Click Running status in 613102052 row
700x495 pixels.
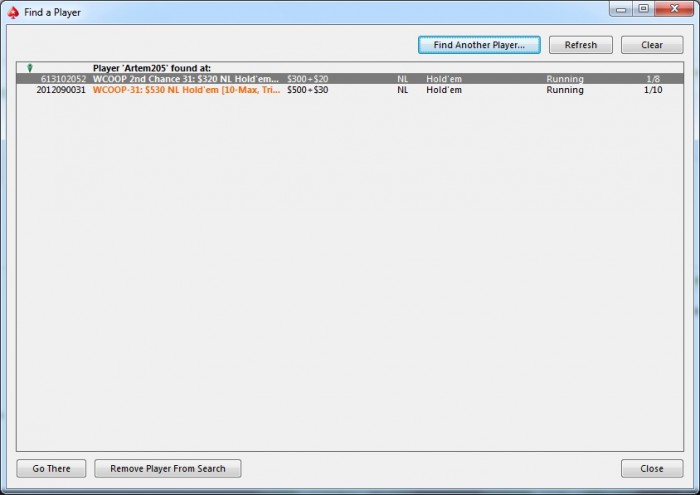(565, 79)
